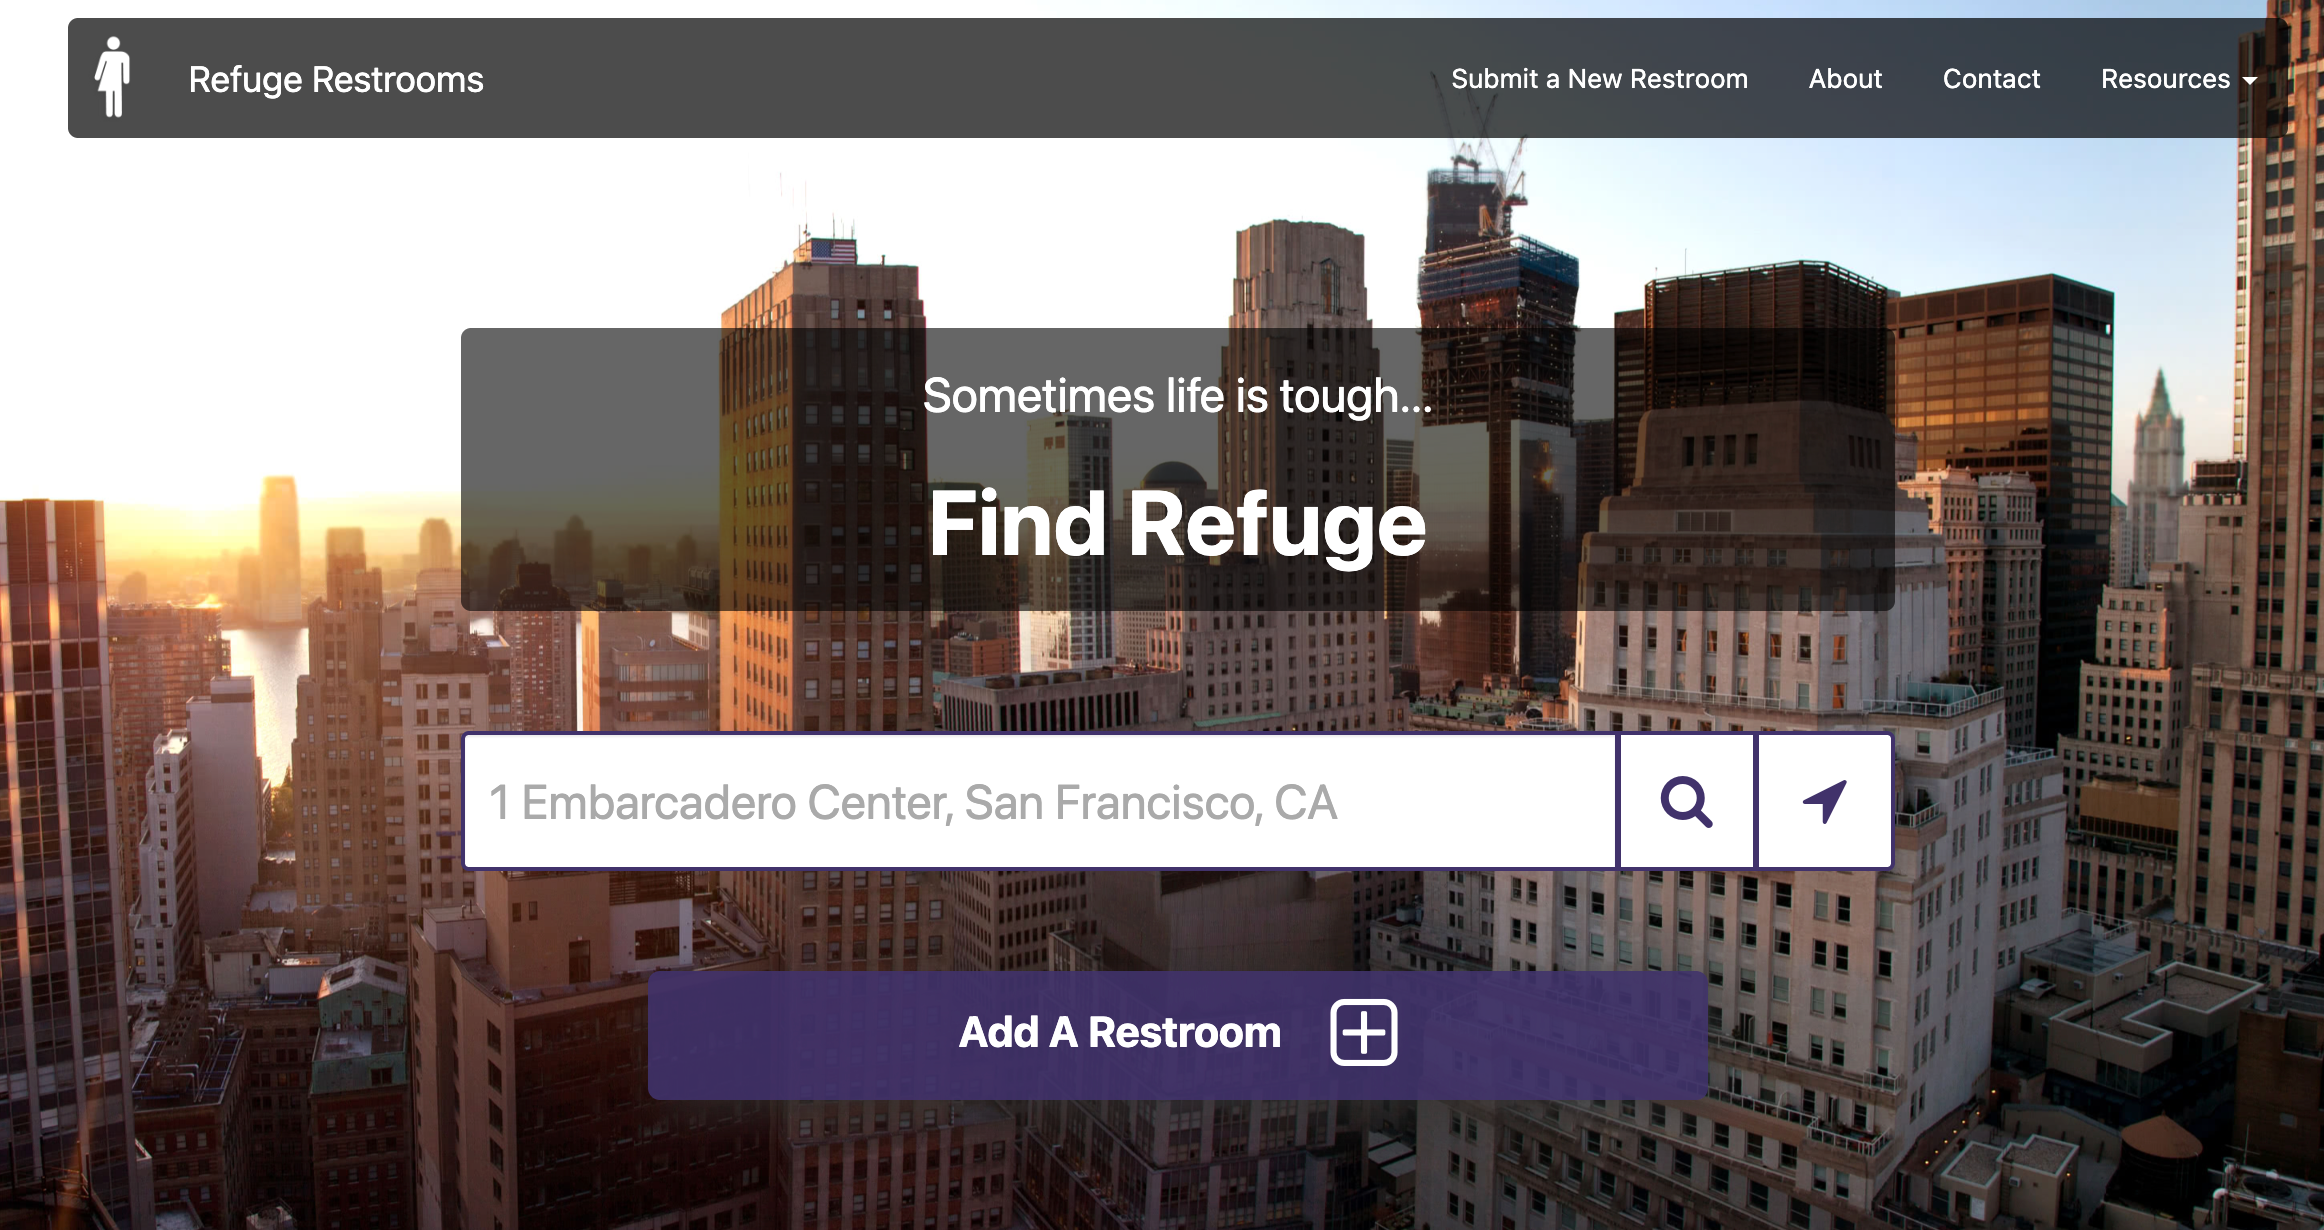Focus the address search input field
This screenshot has height=1230, width=2324.
(x=1040, y=801)
